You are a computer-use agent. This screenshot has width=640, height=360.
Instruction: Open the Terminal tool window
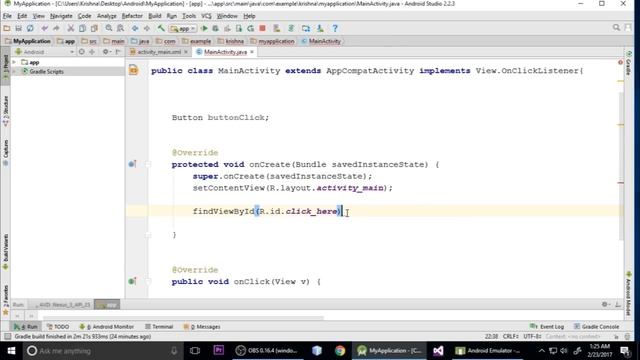(x=159, y=327)
